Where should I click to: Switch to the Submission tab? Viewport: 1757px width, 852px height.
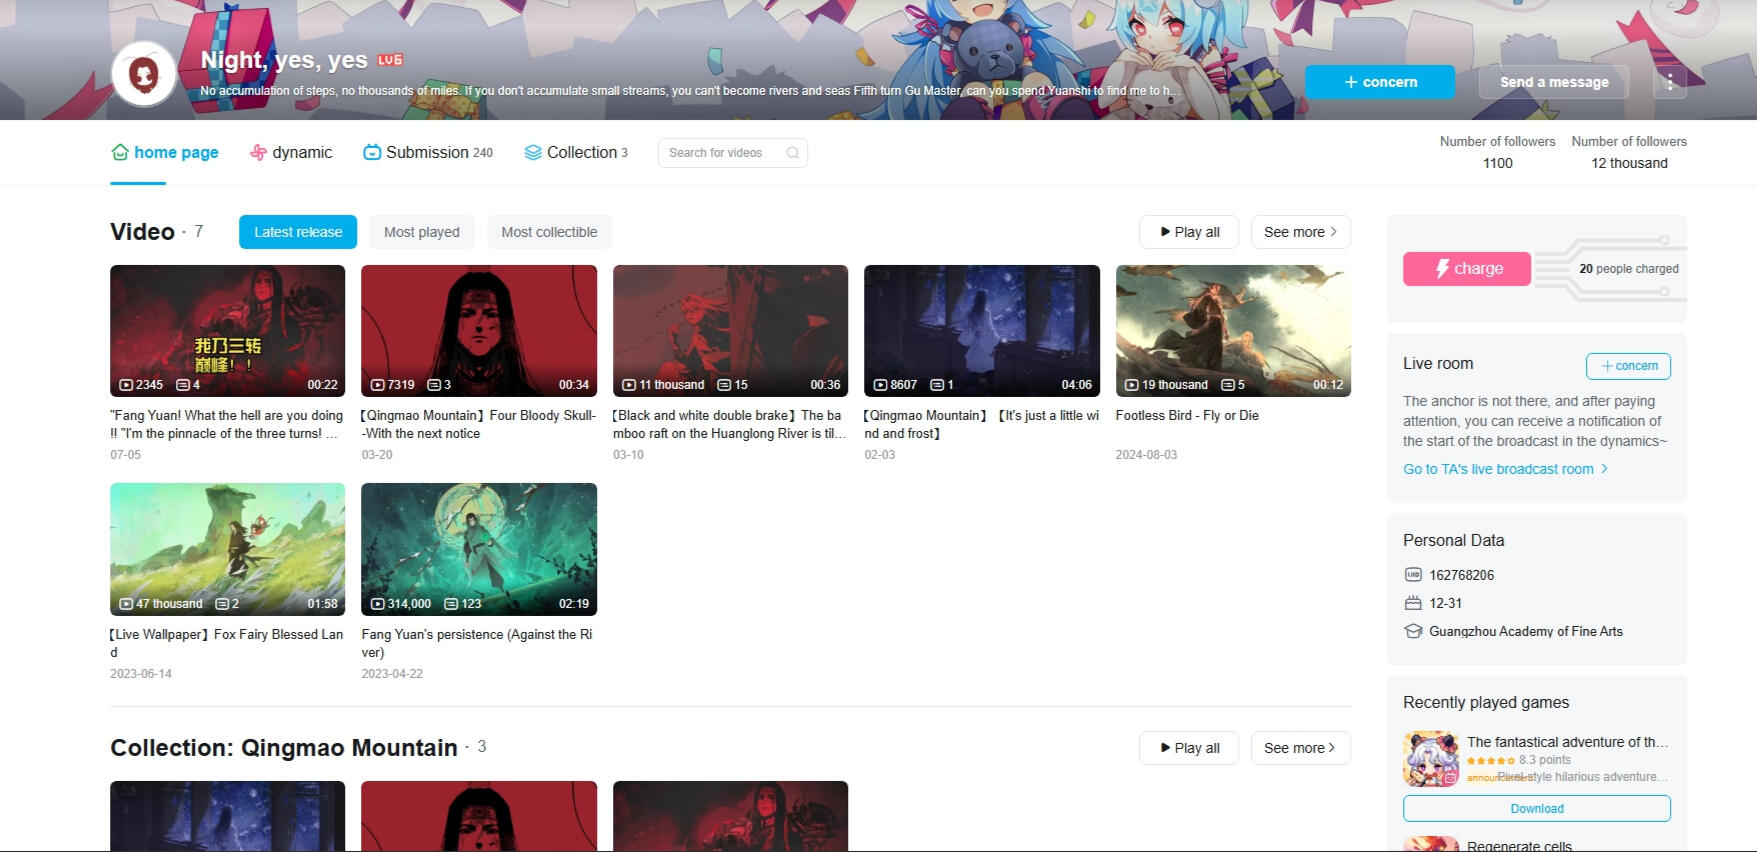pyautogui.click(x=428, y=152)
